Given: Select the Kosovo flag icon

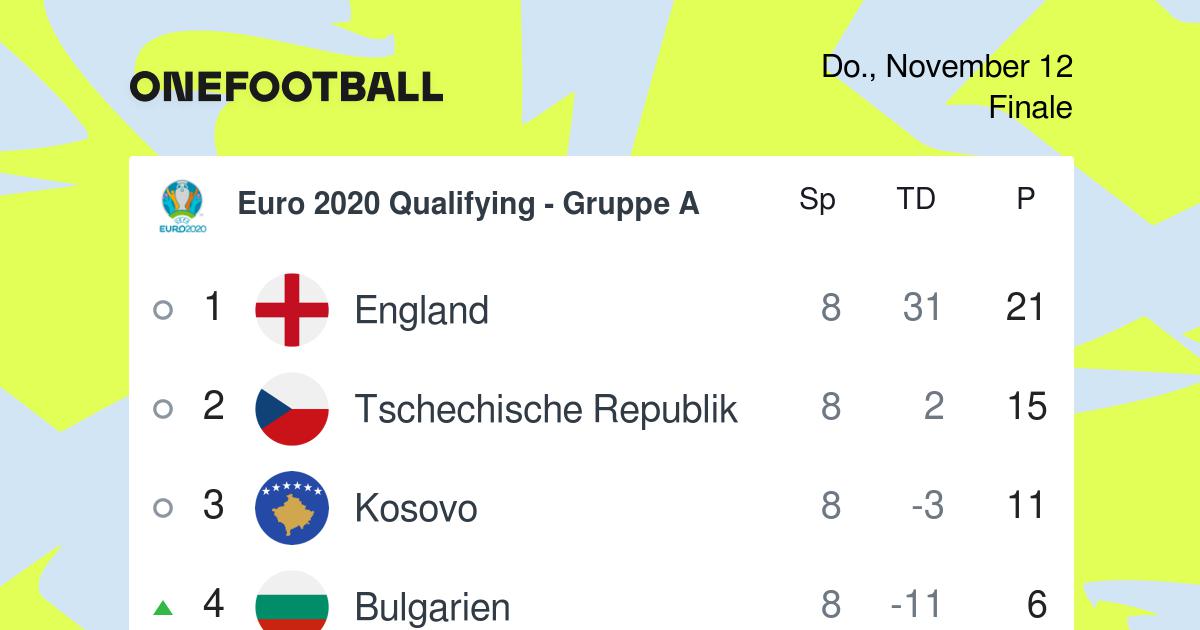Looking at the screenshot, I should point(292,508).
